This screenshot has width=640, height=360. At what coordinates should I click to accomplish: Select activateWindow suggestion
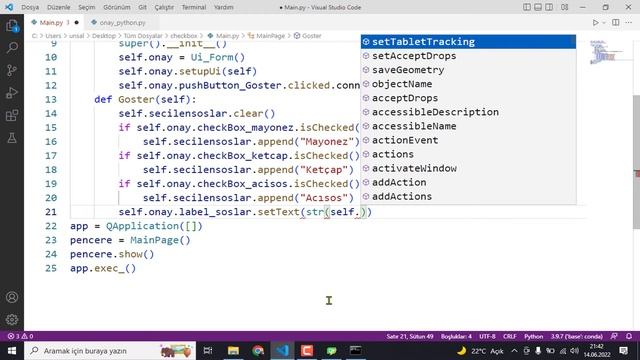pos(468,168)
